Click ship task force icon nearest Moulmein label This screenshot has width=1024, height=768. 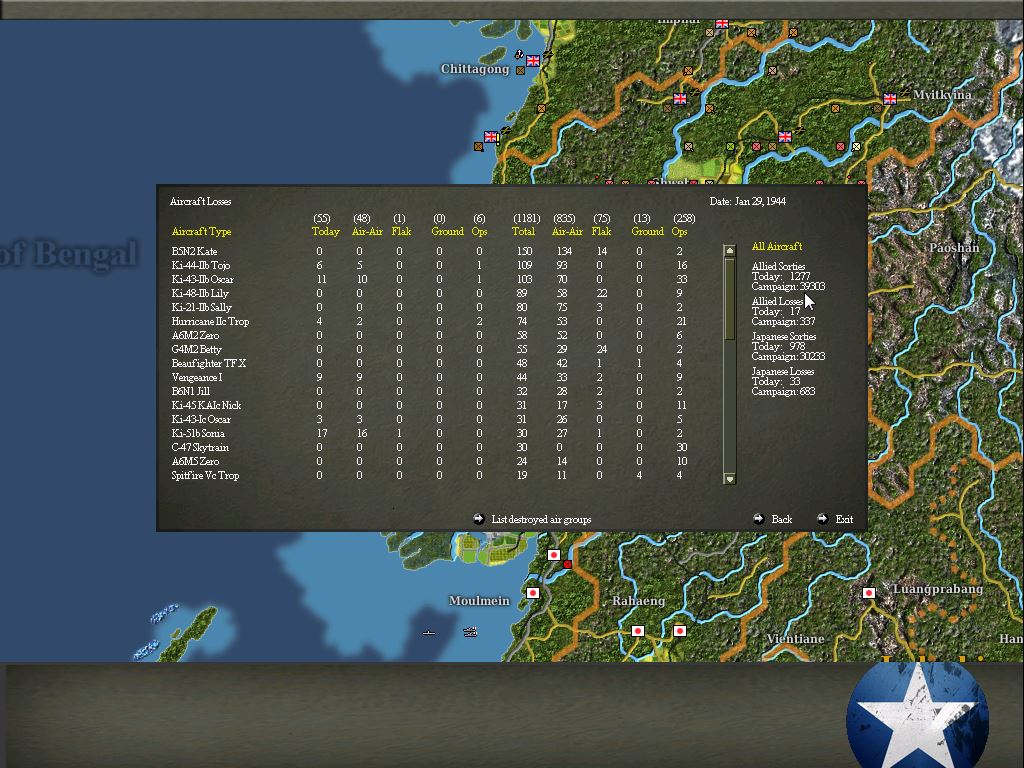[x=470, y=632]
